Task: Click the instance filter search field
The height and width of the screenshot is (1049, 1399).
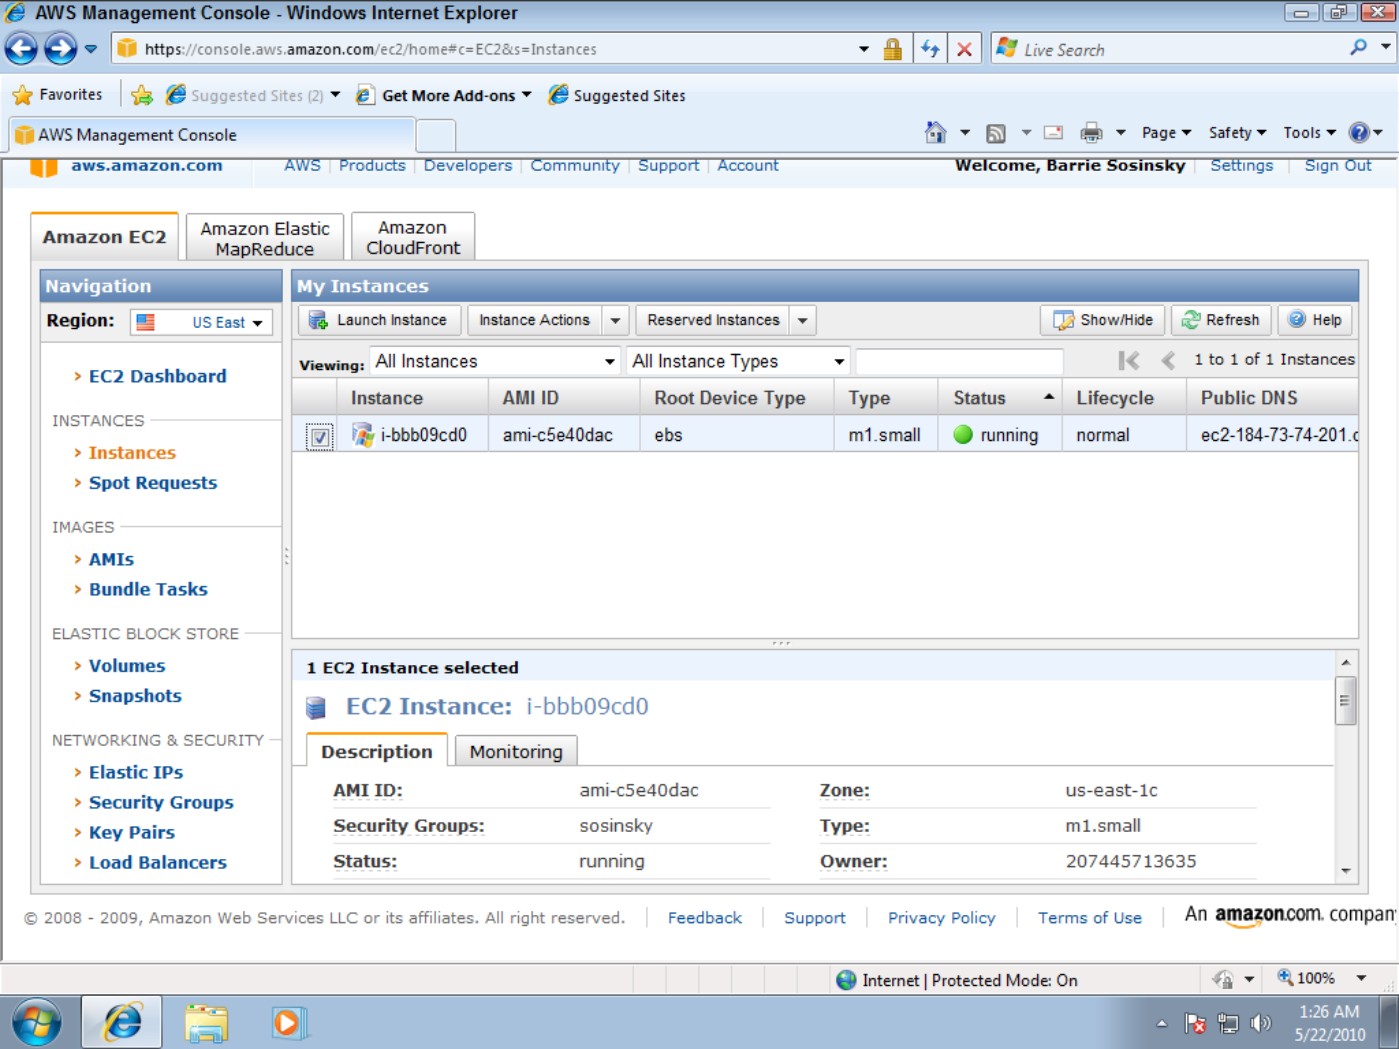Action: (959, 361)
